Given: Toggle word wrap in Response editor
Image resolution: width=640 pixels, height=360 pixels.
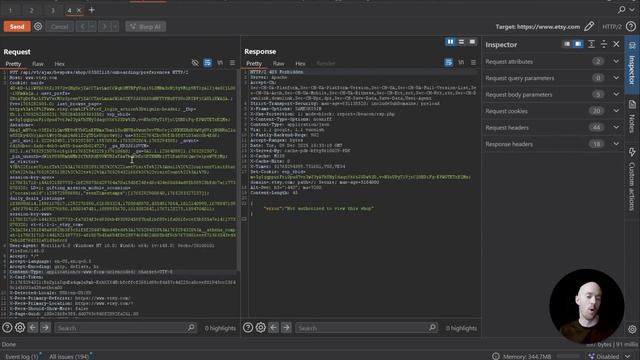Looking at the screenshot, I should coord(449,62).
